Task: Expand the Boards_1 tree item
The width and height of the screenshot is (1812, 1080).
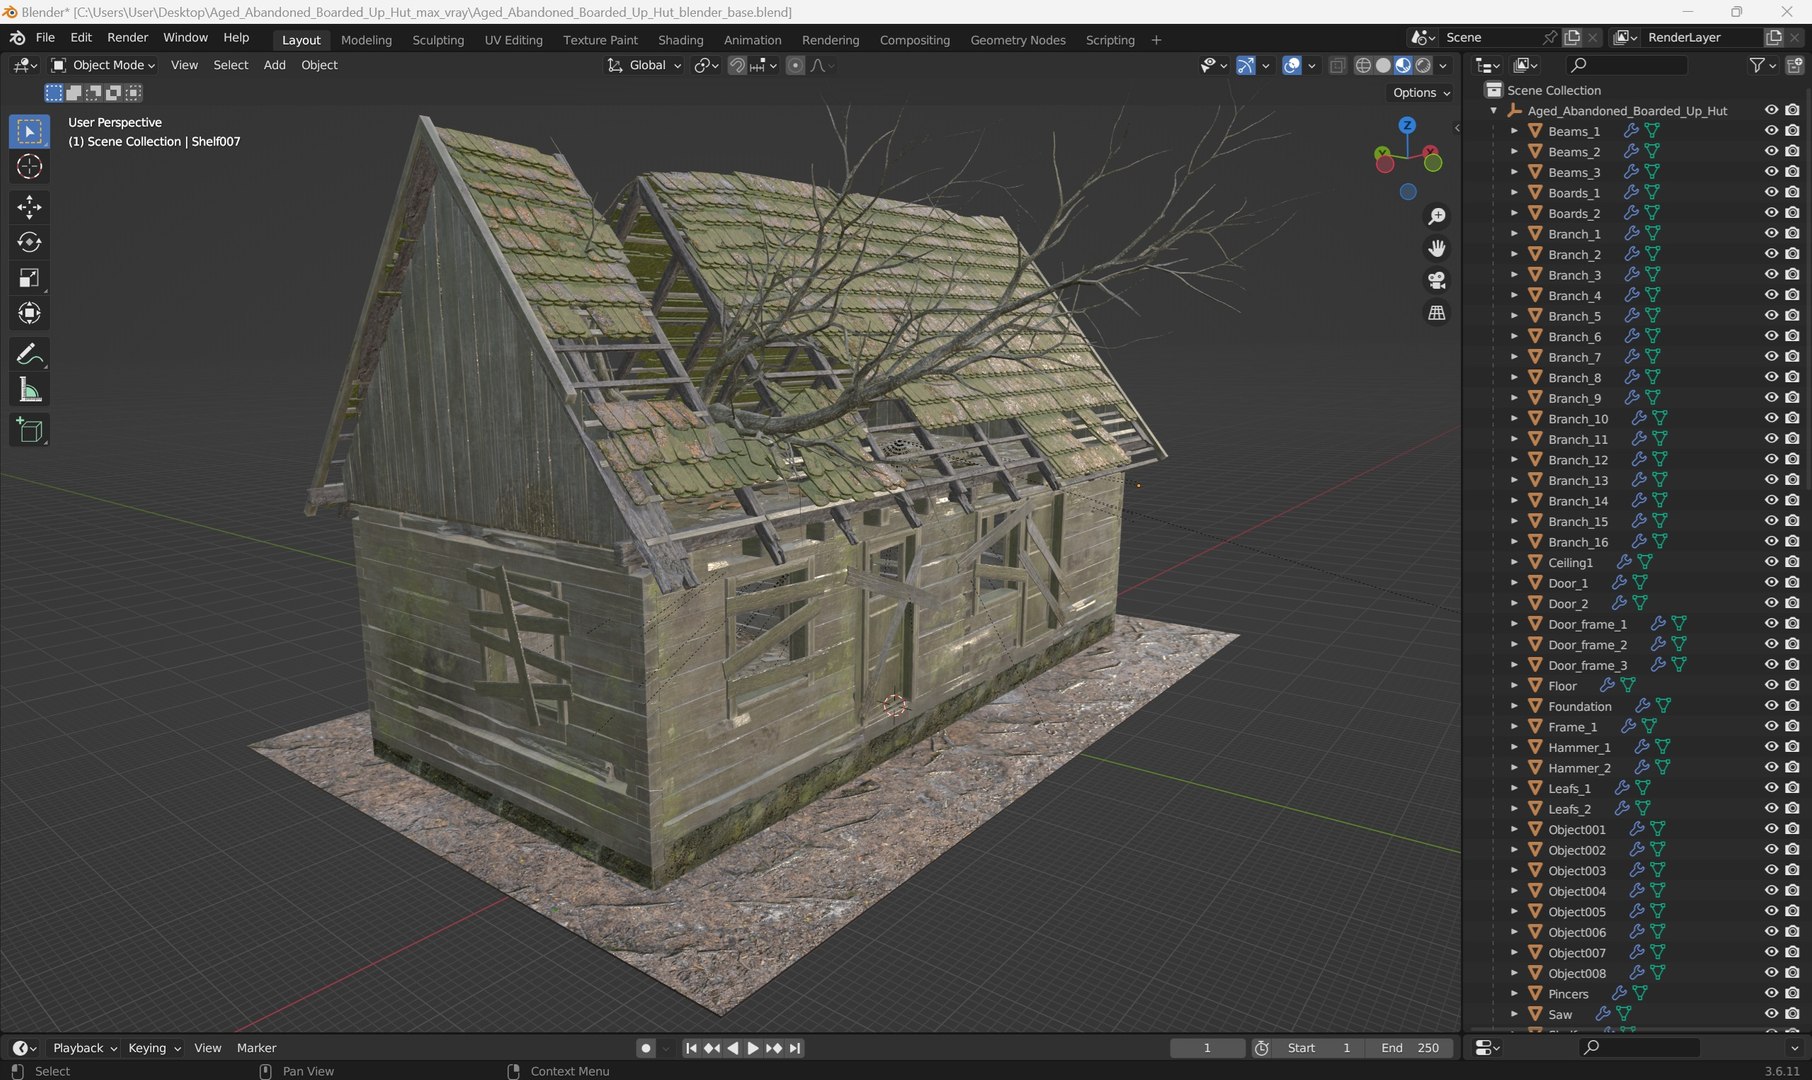Action: click(x=1514, y=193)
